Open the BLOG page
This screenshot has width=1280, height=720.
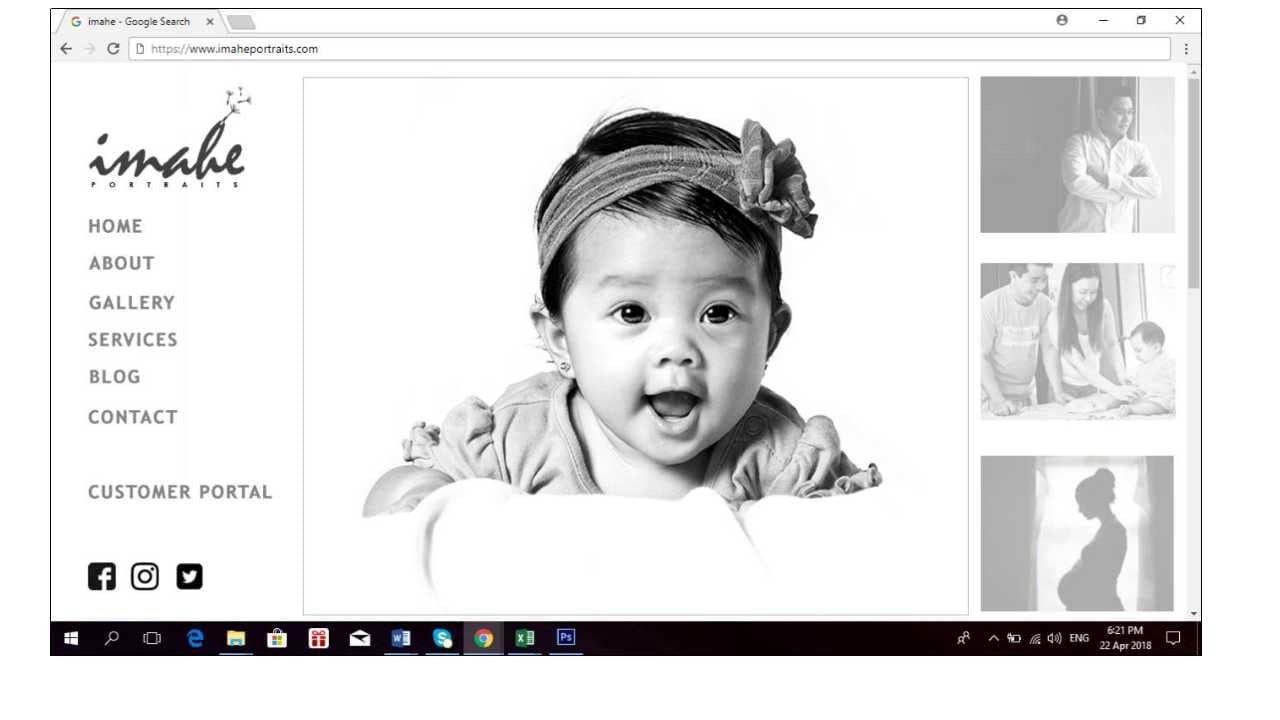pos(114,377)
